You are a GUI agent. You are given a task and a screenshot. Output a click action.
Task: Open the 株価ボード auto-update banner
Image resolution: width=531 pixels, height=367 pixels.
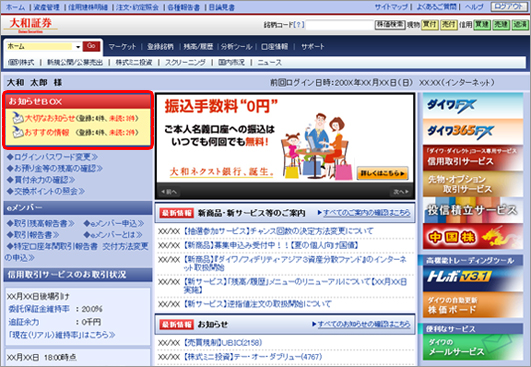[x=473, y=305]
